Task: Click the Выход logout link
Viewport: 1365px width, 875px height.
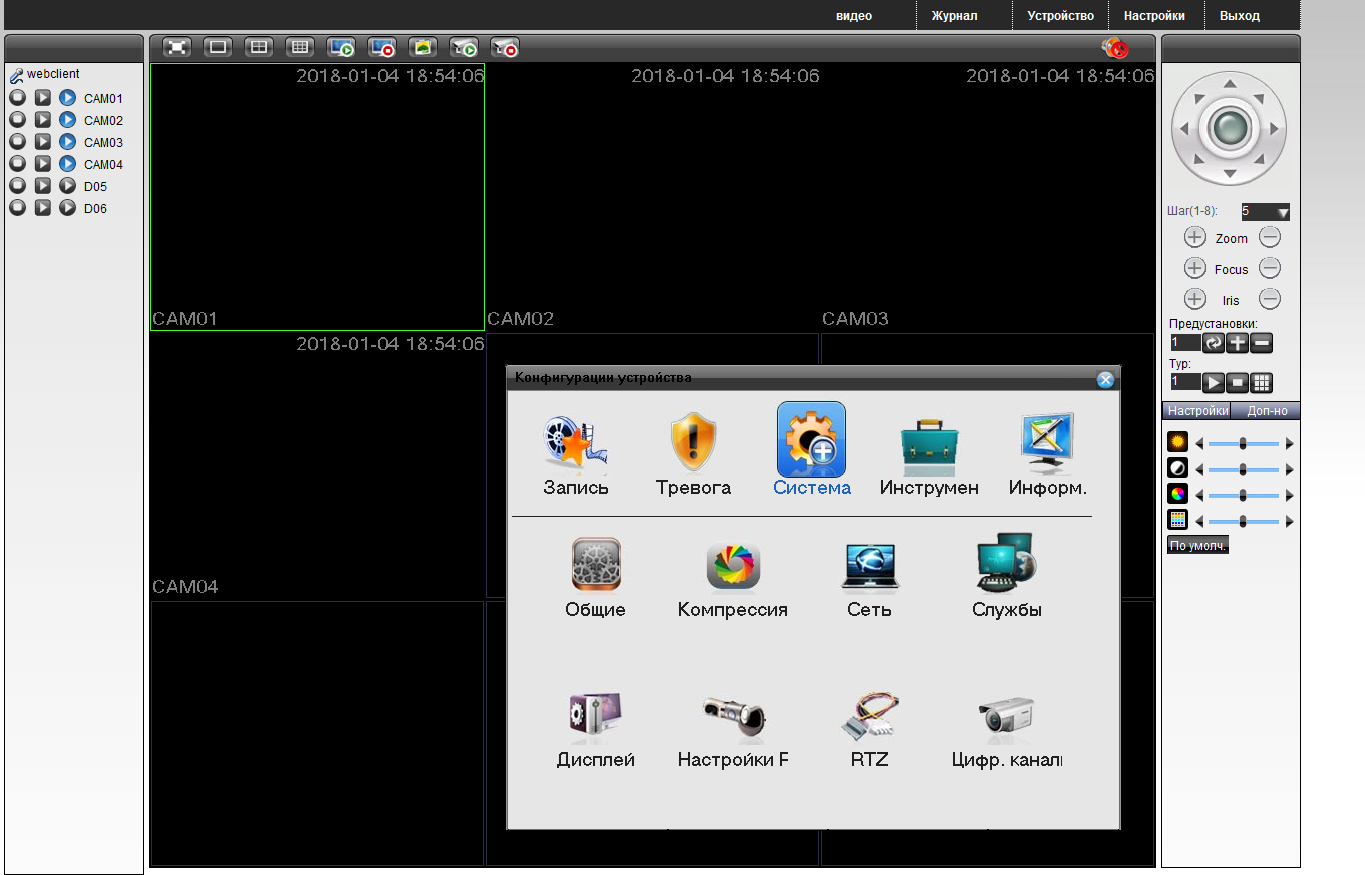Action: pyautogui.click(x=1239, y=16)
